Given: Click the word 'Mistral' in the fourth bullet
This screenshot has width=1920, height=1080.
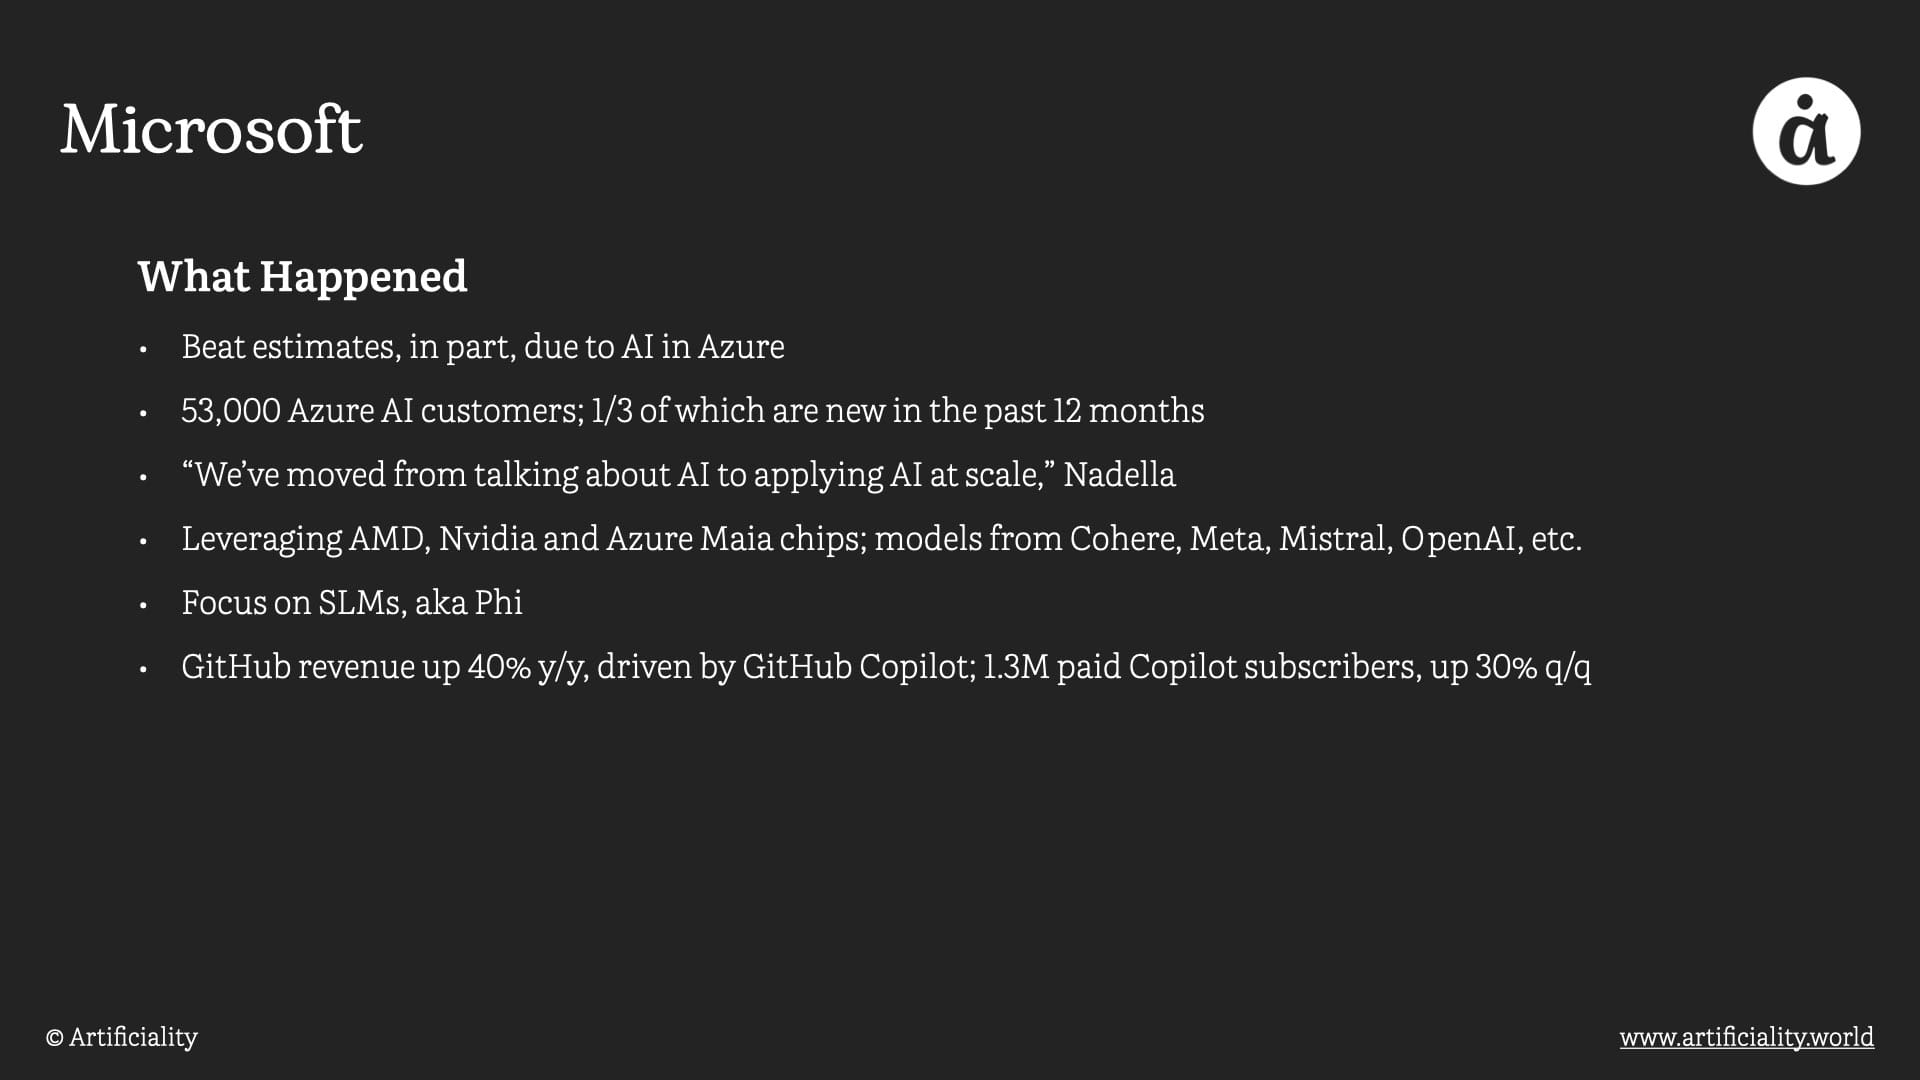Looking at the screenshot, I should coord(1334,539).
